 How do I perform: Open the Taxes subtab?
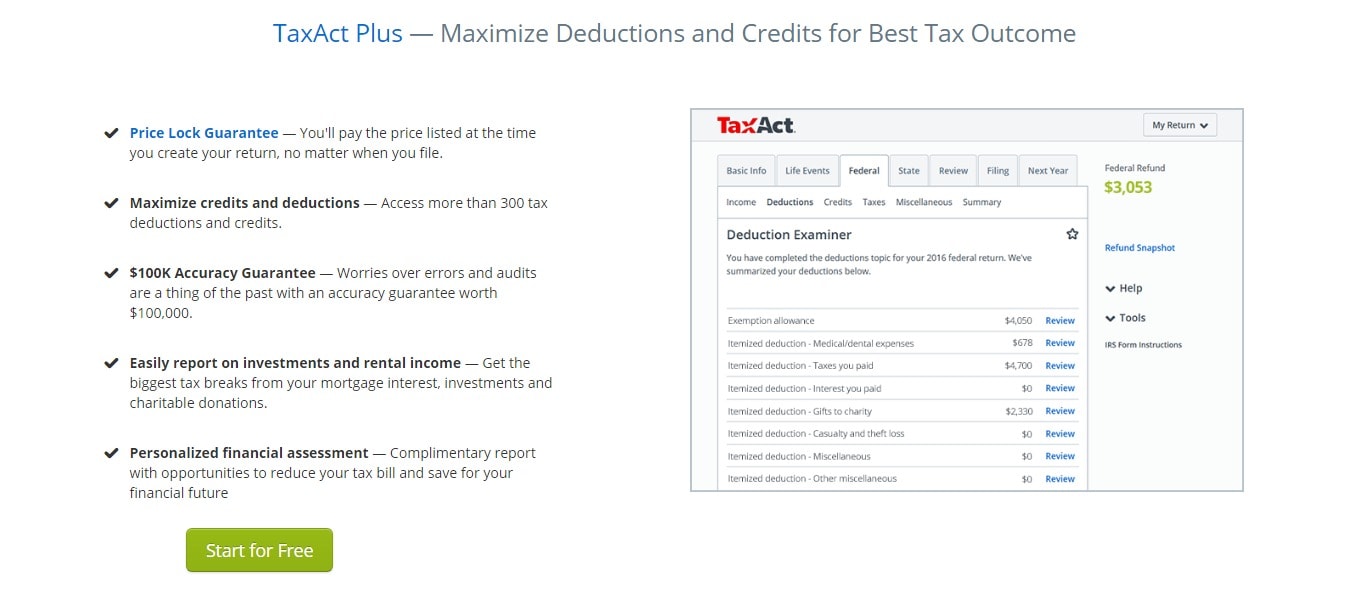point(874,202)
